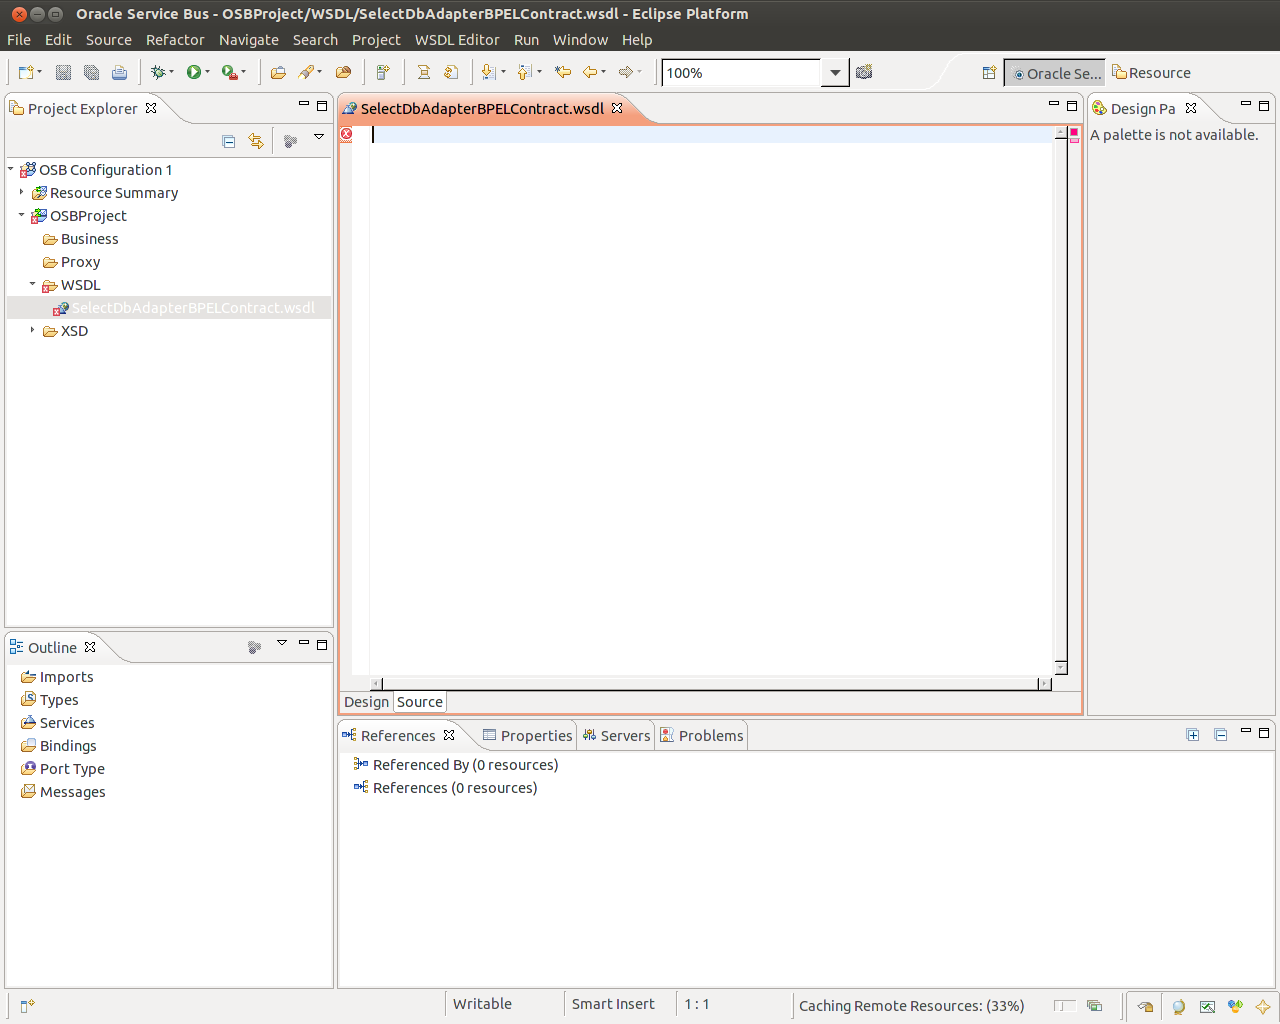Collapse the OSBProject tree node

pos(21,215)
